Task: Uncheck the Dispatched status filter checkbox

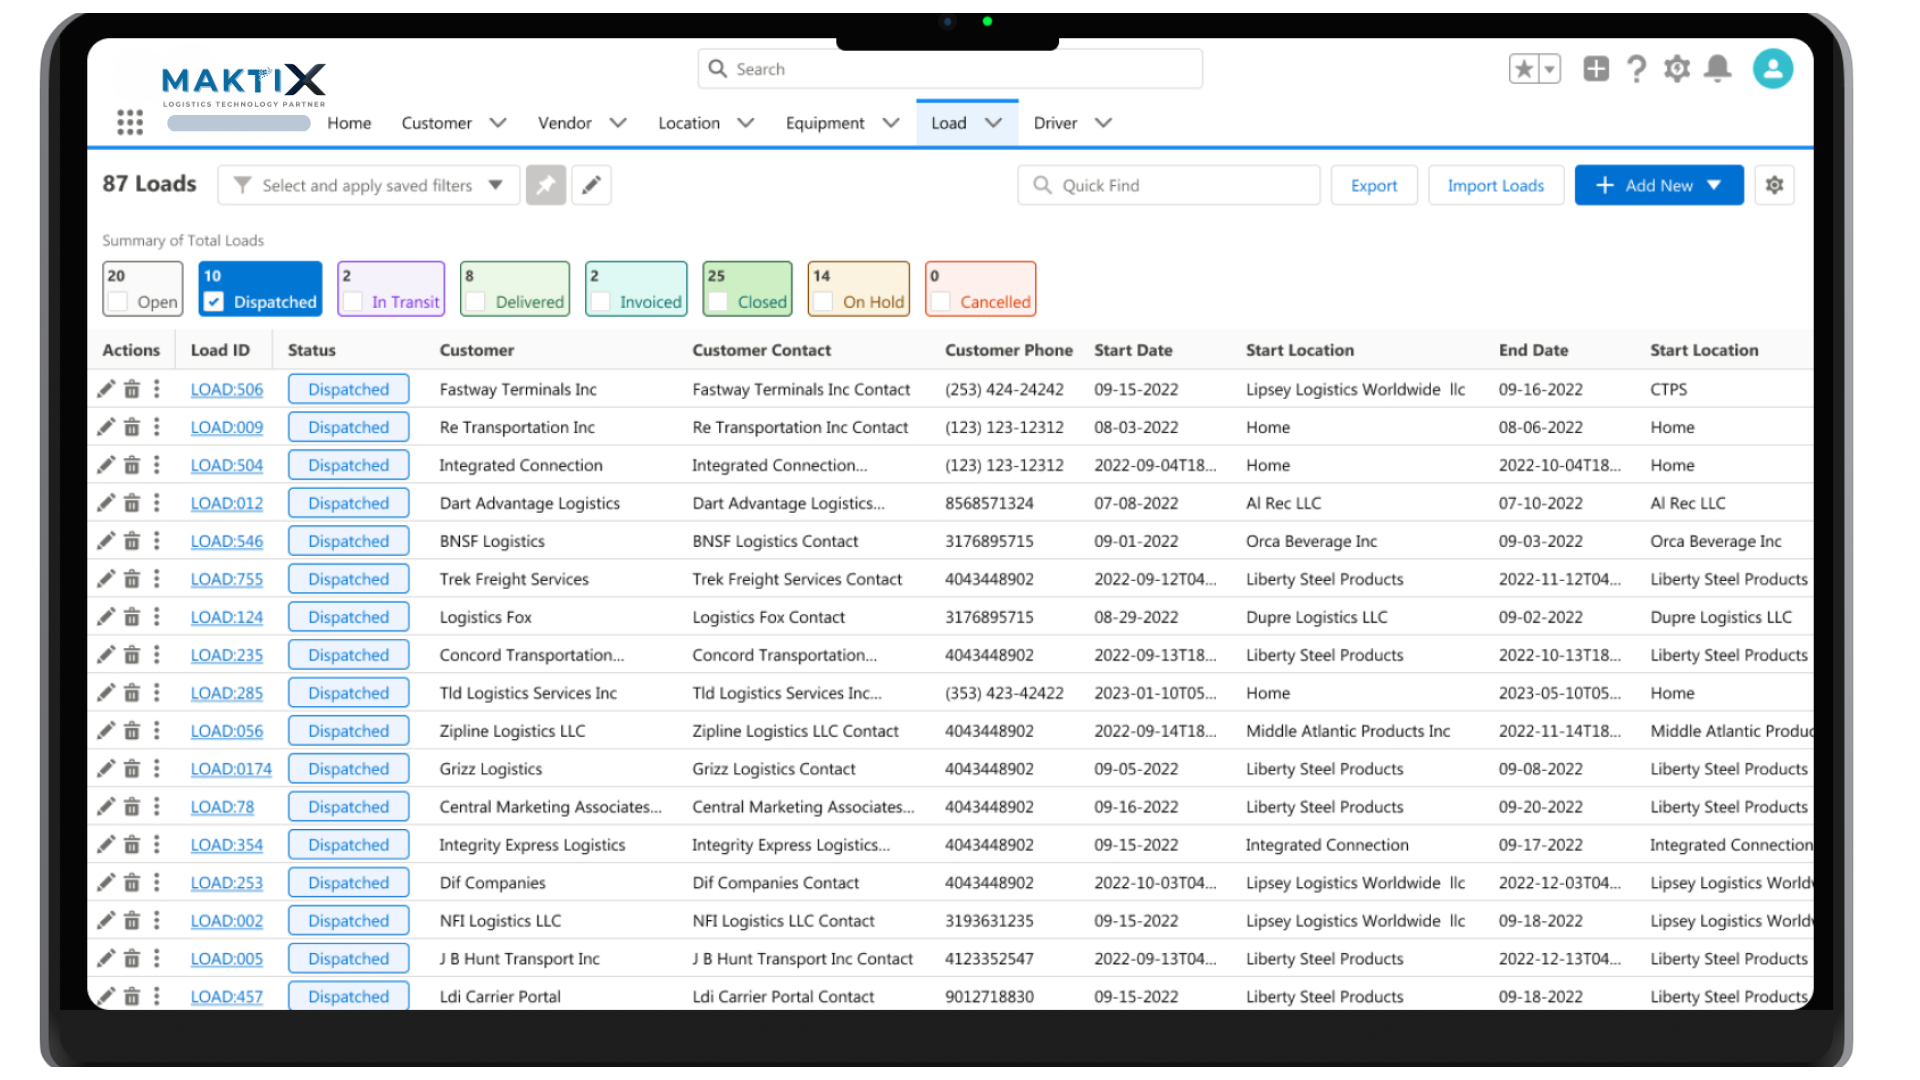Action: click(x=214, y=302)
